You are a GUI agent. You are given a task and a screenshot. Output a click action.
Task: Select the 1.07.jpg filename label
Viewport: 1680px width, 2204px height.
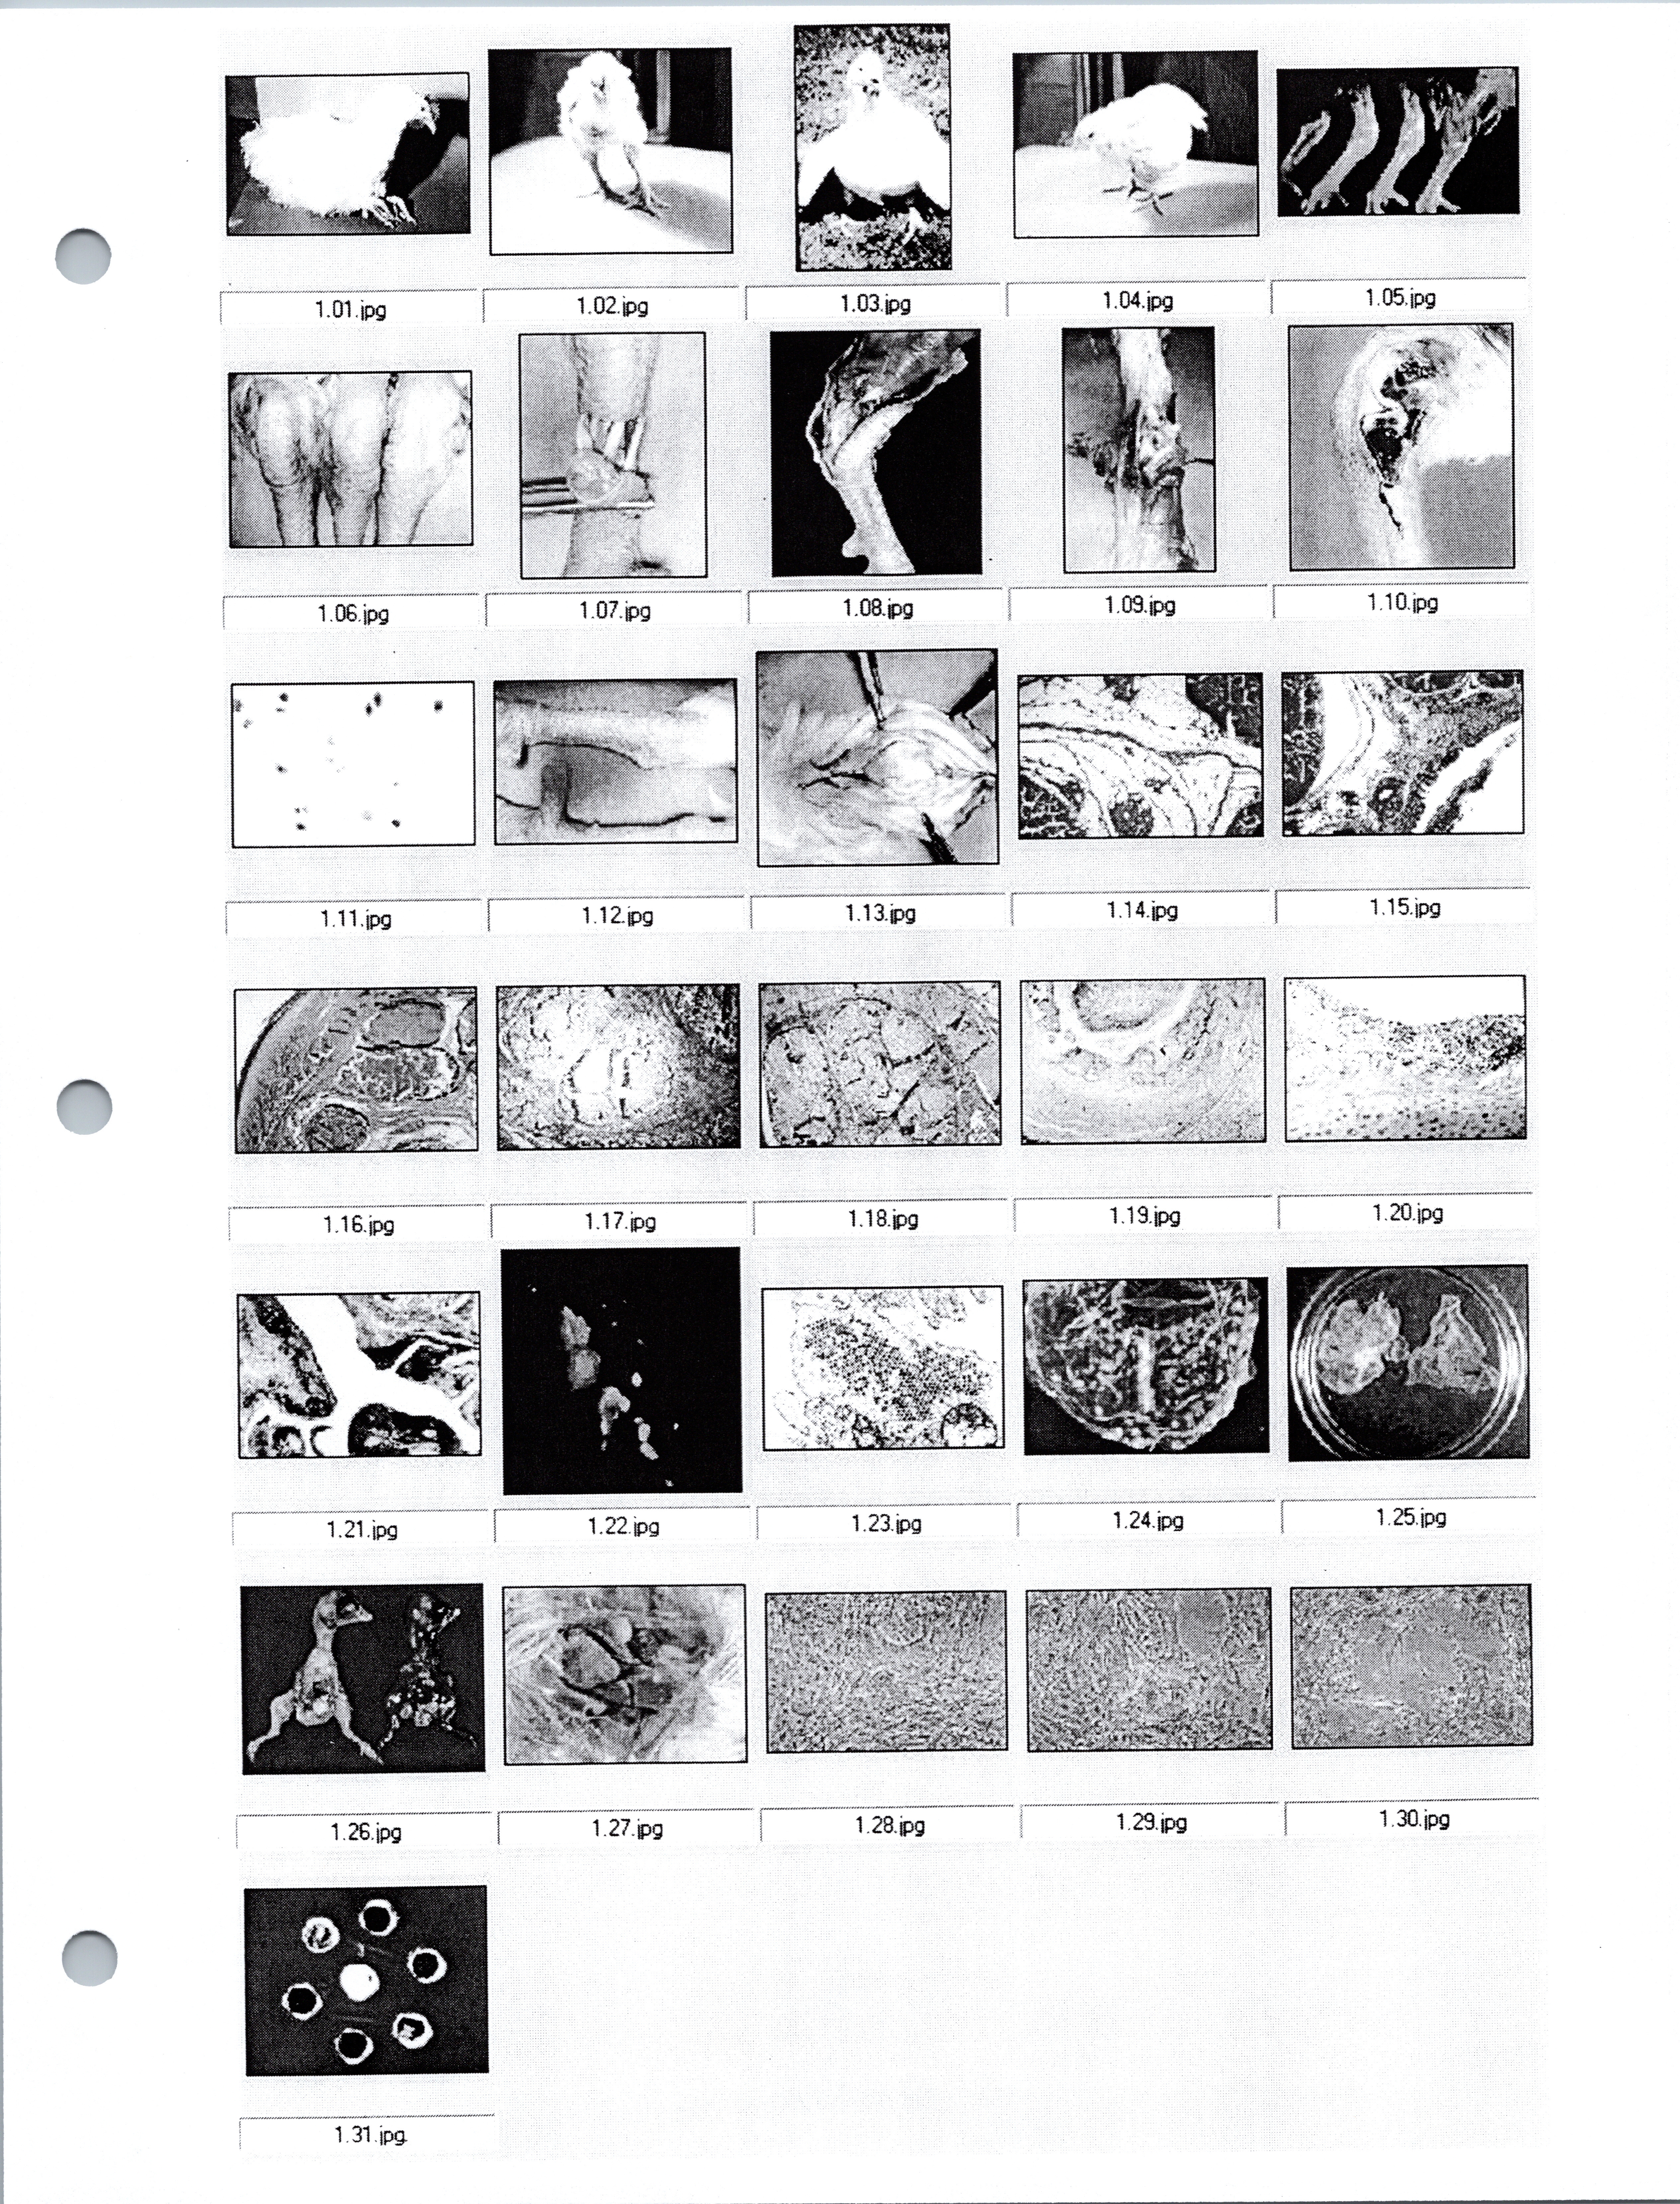coord(615,609)
